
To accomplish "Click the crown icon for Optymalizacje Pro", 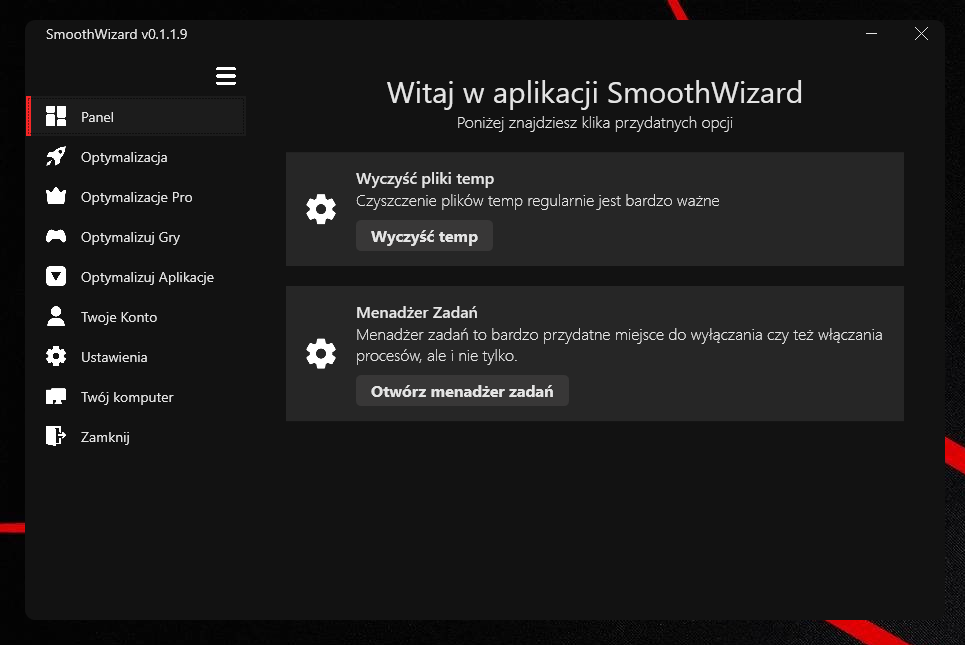I will tap(56, 196).
